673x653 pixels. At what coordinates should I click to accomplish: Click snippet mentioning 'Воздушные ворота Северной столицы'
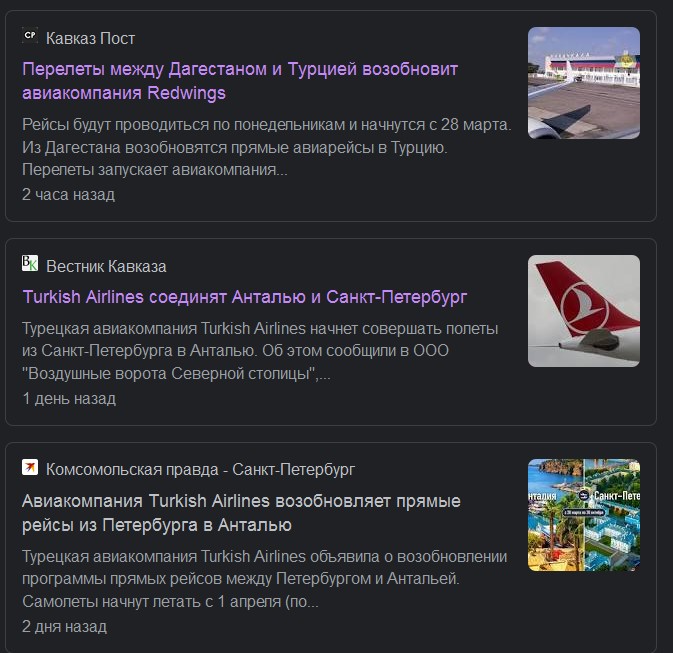pyautogui.click(x=260, y=352)
